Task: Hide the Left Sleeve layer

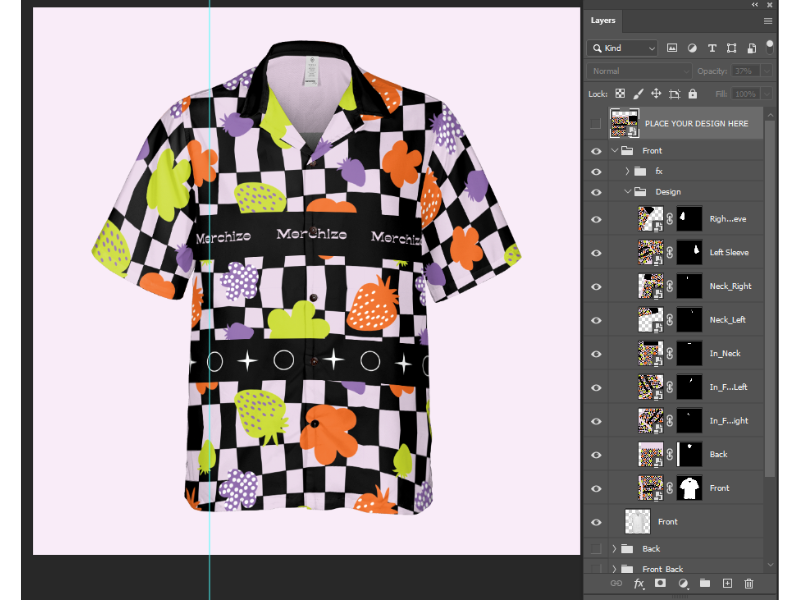Action: [x=596, y=252]
